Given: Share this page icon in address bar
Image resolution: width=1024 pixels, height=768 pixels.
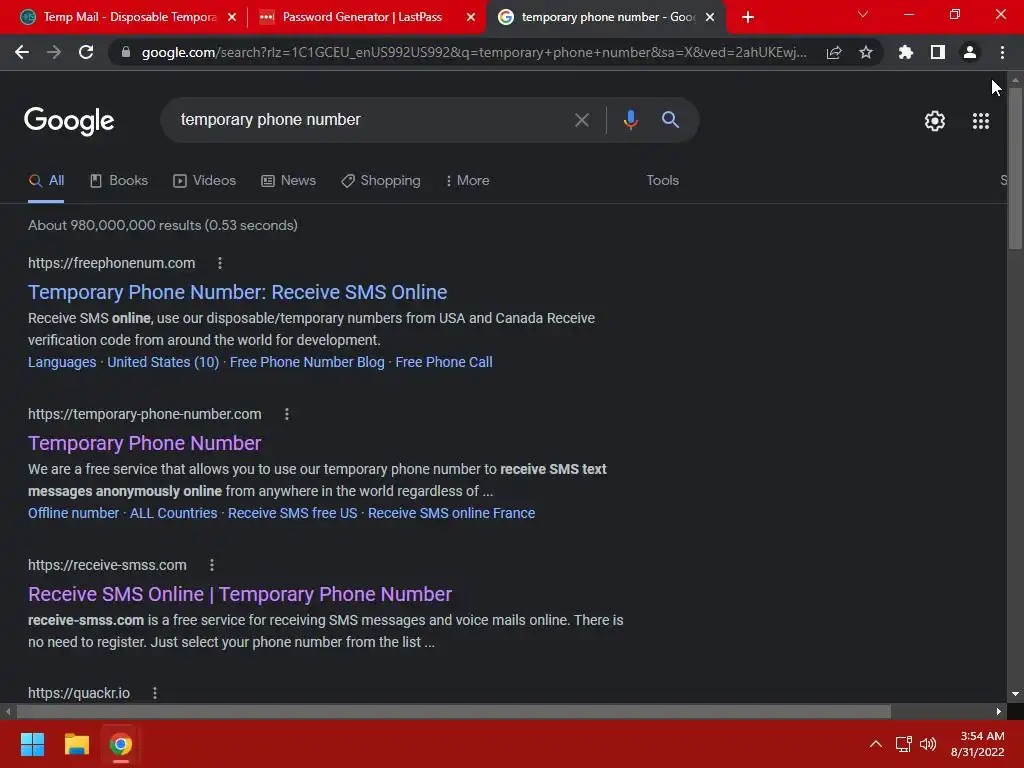Looking at the screenshot, I should [834, 52].
